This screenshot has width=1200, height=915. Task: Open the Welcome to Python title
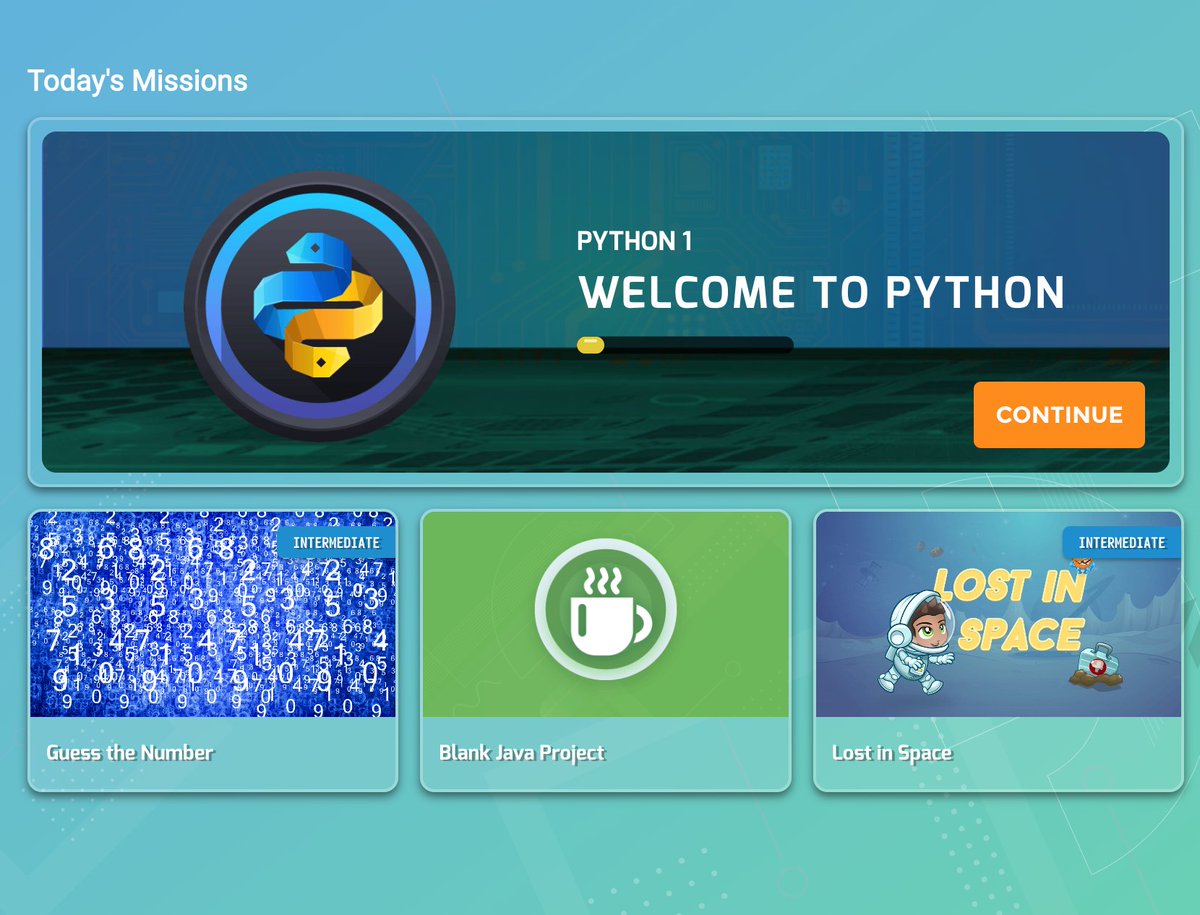pyautogui.click(x=822, y=293)
